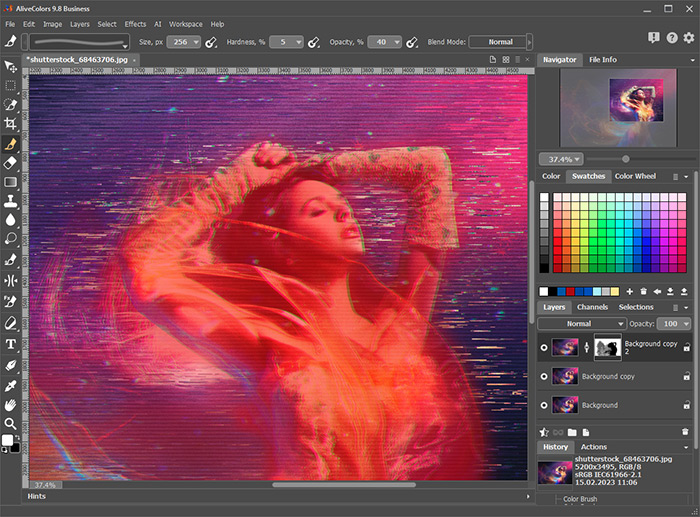Create new layer with page icon
Image resolution: width=700 pixels, height=517 pixels.
coord(586,432)
